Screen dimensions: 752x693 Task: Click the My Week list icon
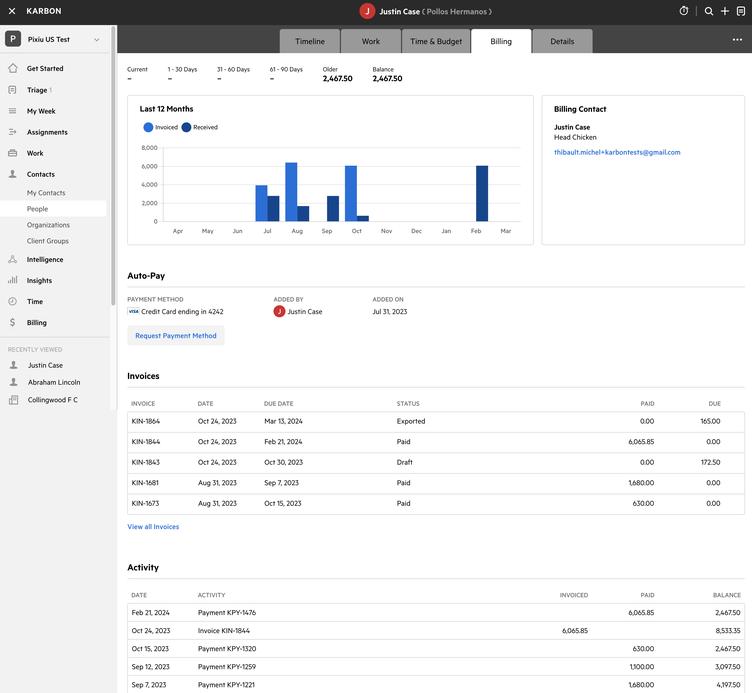[x=12, y=111]
